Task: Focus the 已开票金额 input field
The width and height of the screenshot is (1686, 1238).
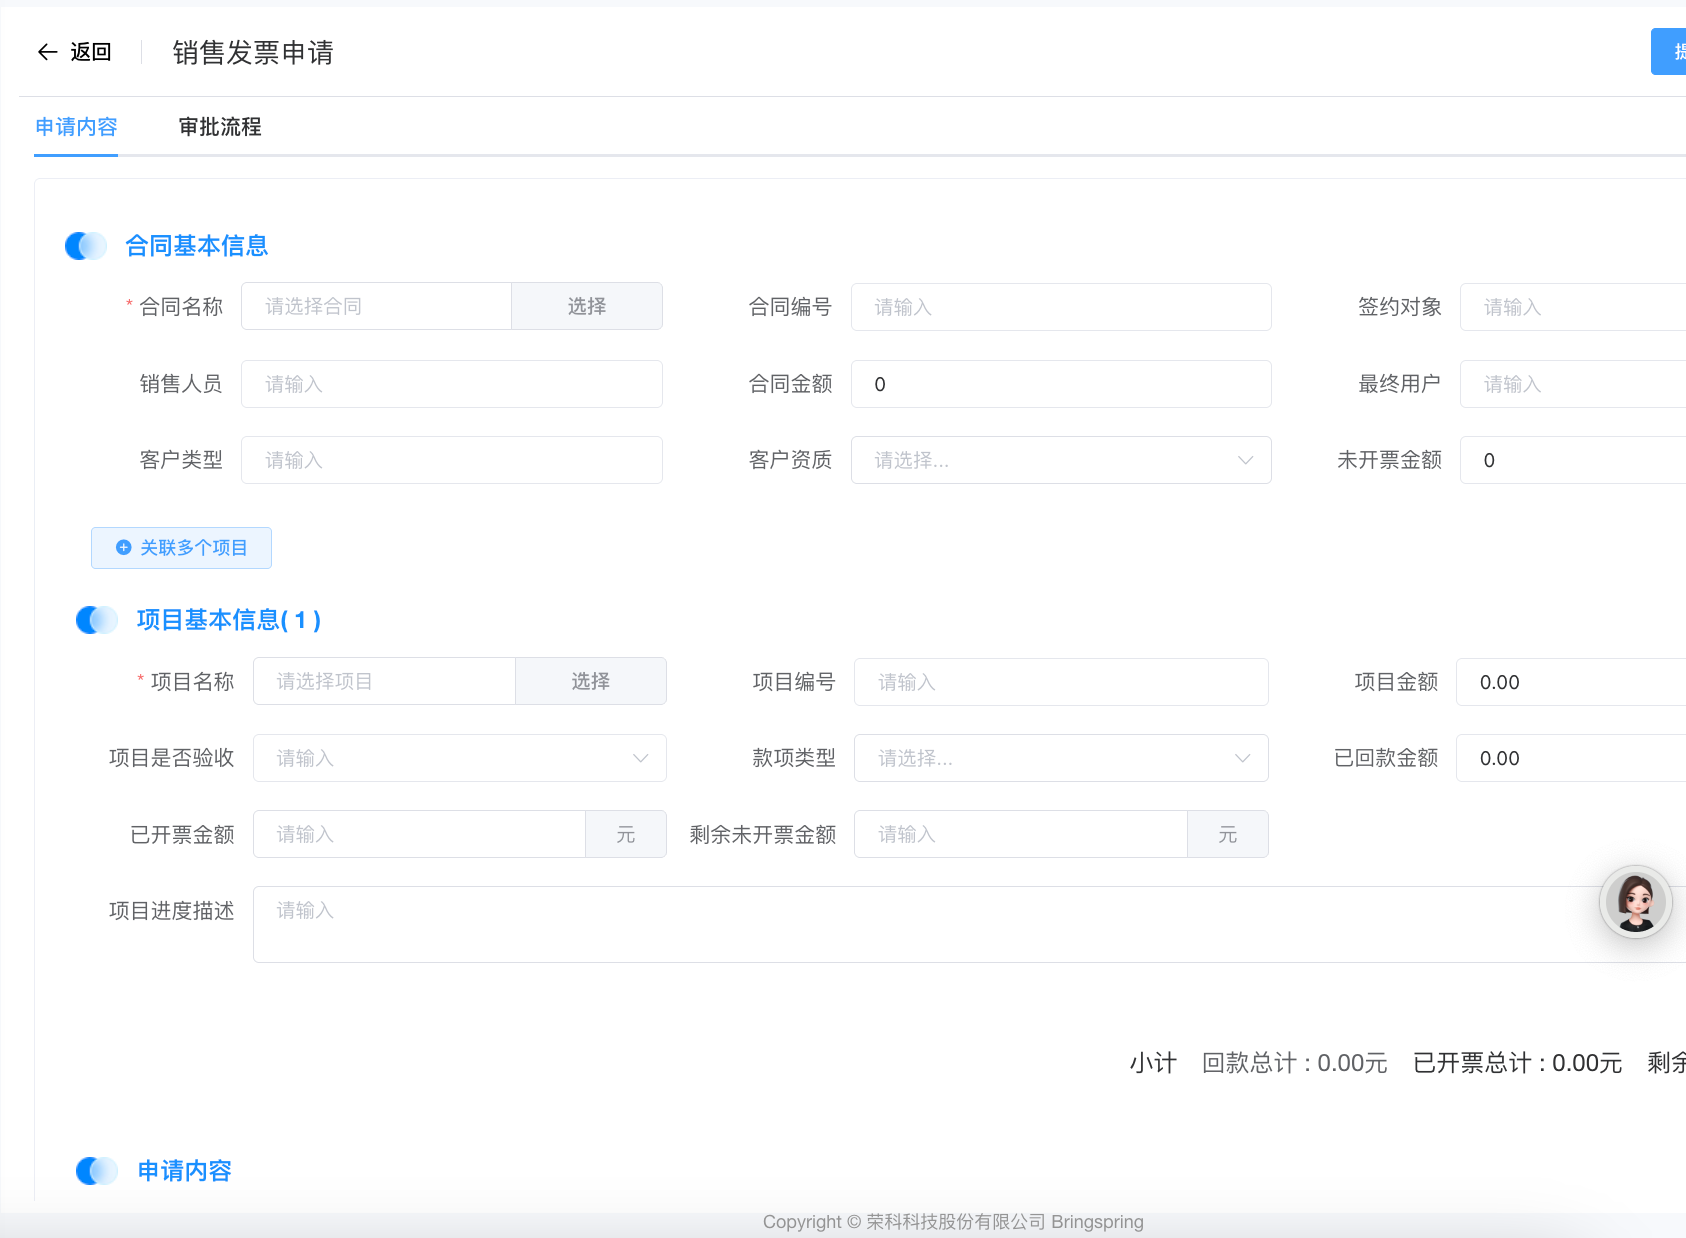Action: 419,835
